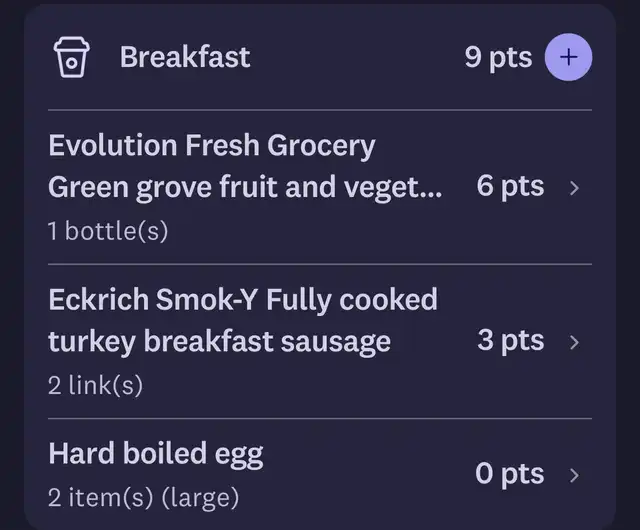Open the Evolution Fresh chevron arrow
This screenshot has width=640, height=530.
(574, 188)
